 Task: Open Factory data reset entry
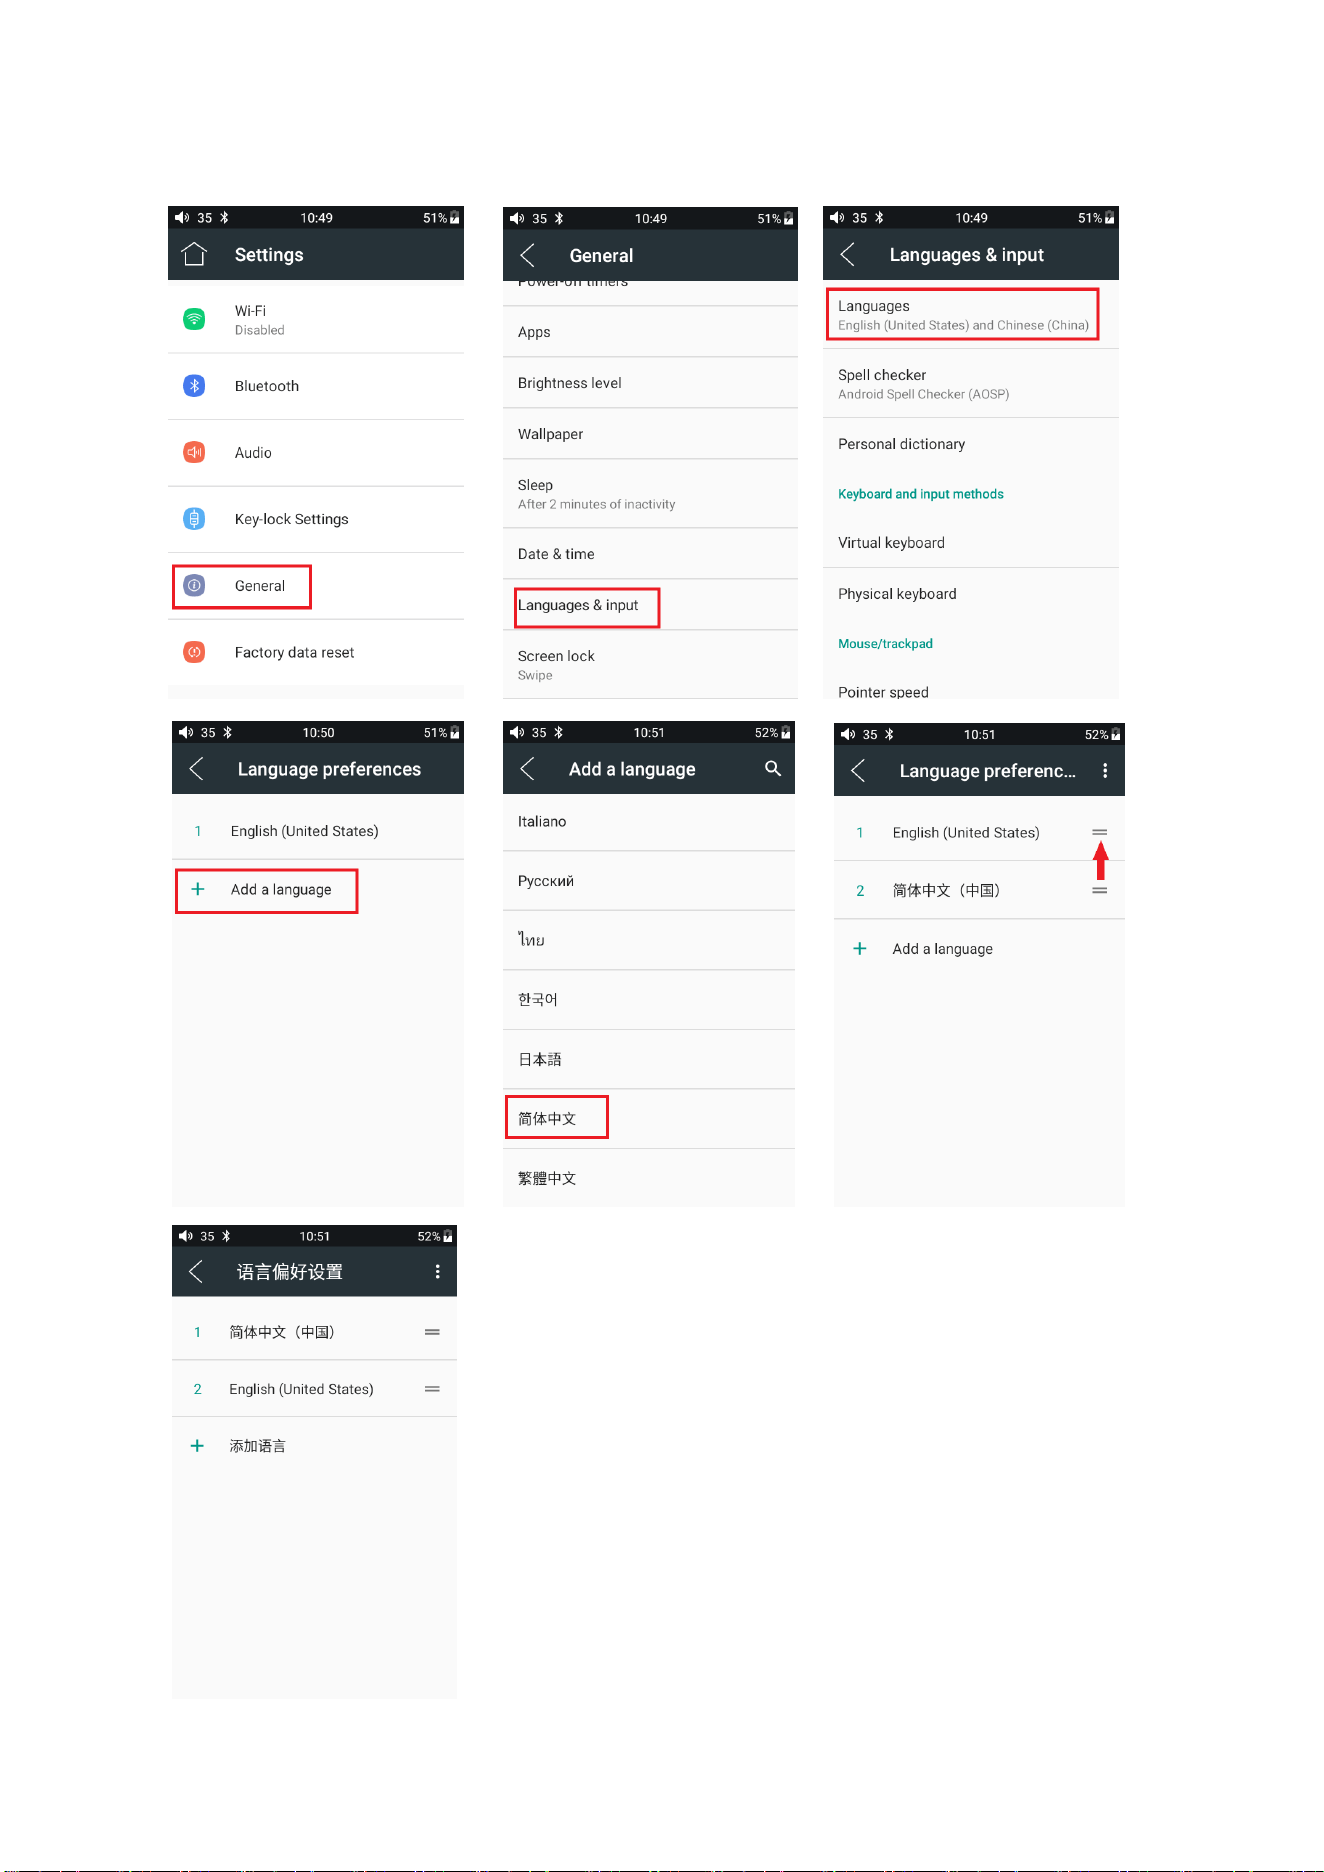(316, 652)
